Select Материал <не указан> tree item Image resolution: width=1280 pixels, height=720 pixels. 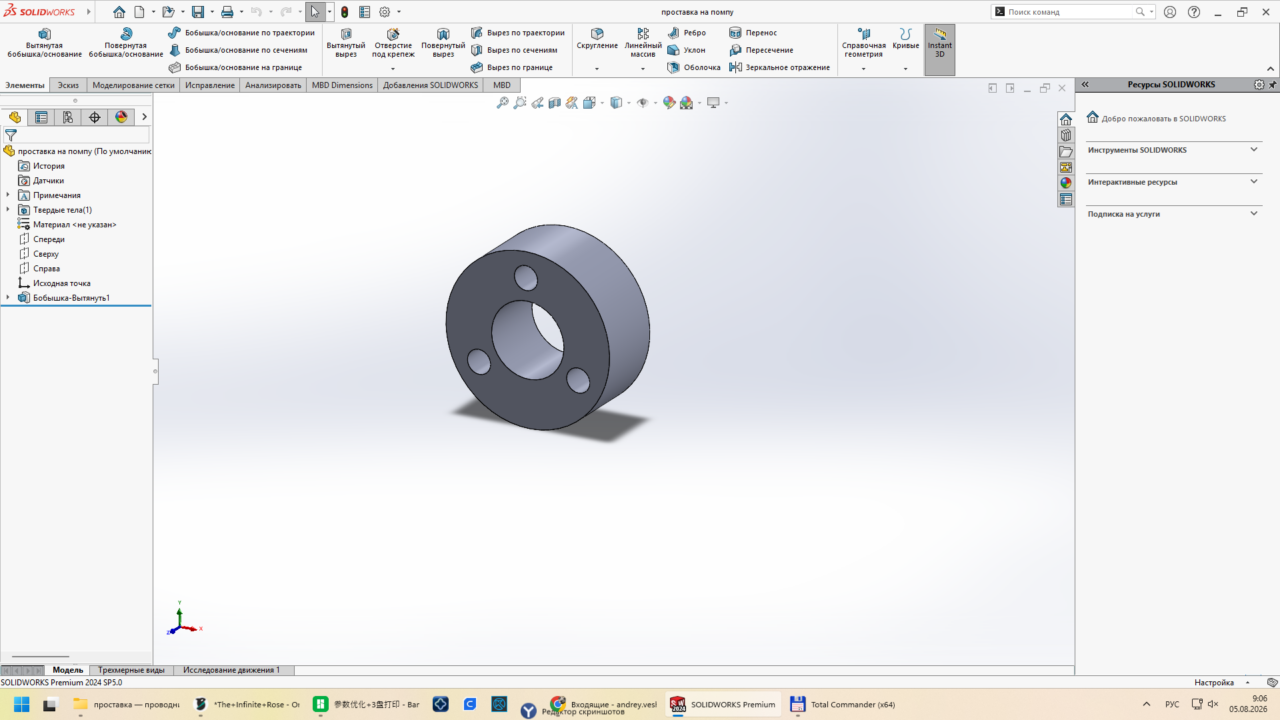(74, 225)
